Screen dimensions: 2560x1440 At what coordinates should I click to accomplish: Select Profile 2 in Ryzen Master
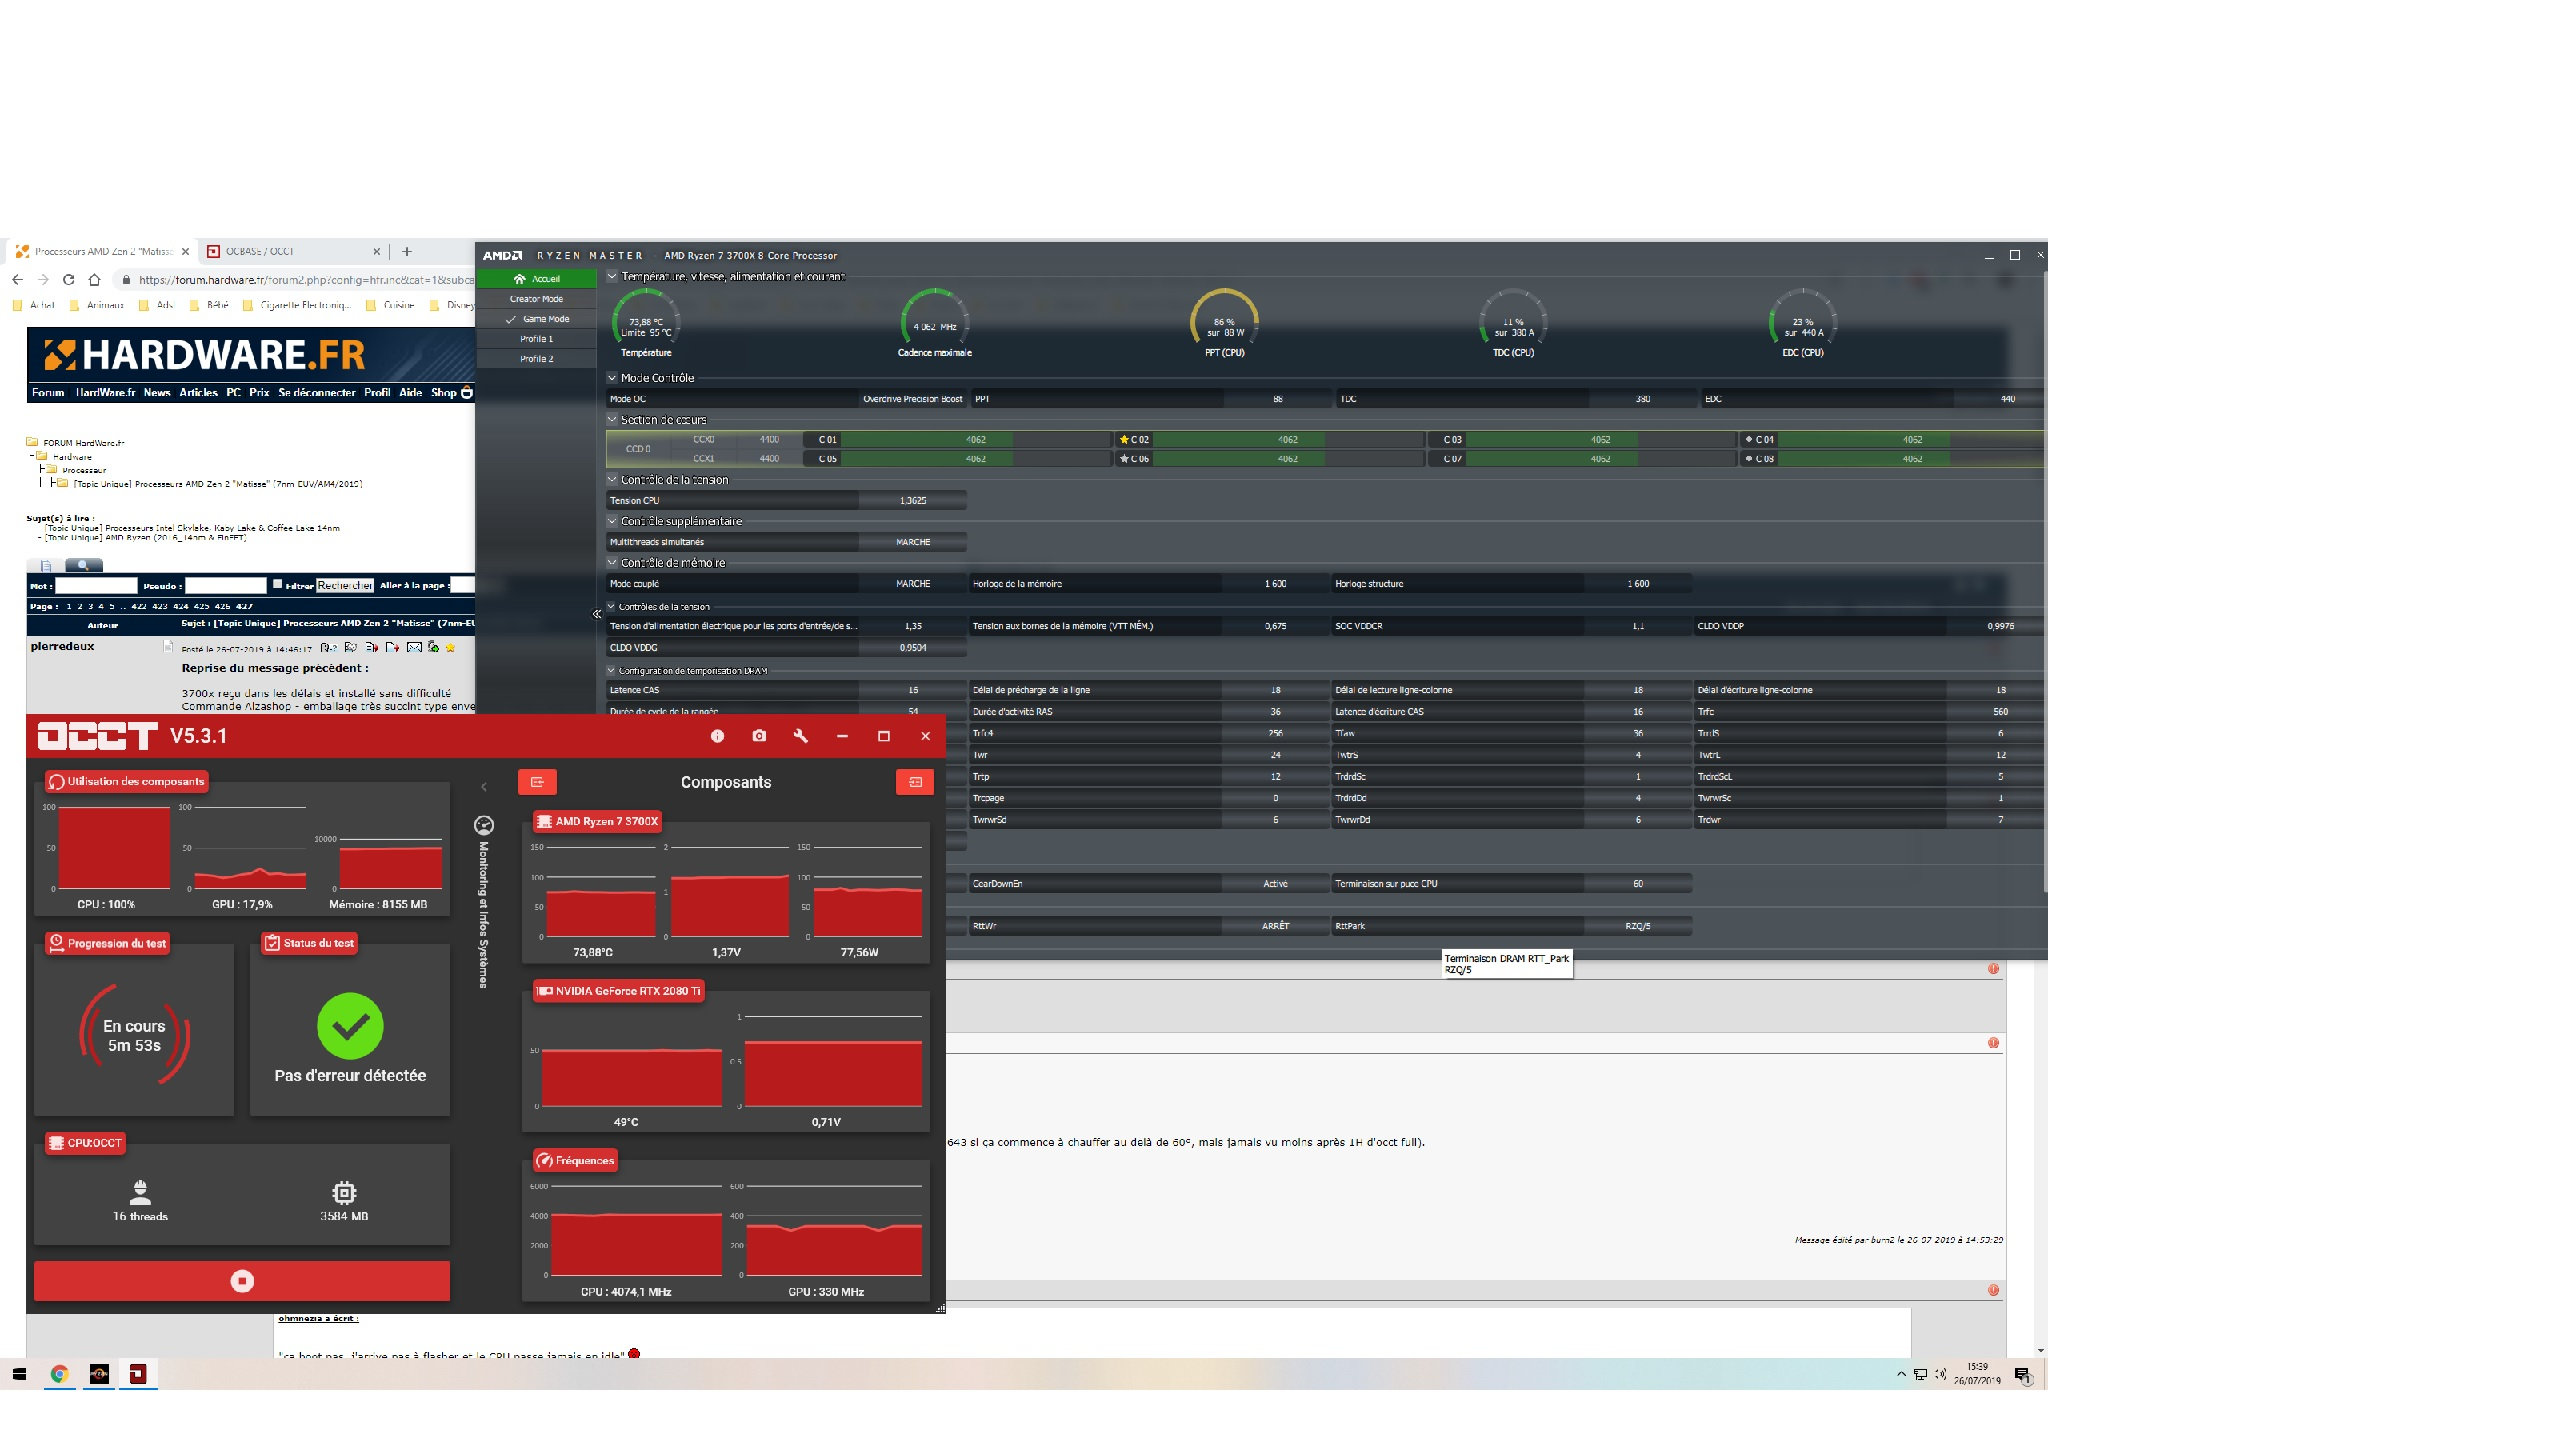537,359
